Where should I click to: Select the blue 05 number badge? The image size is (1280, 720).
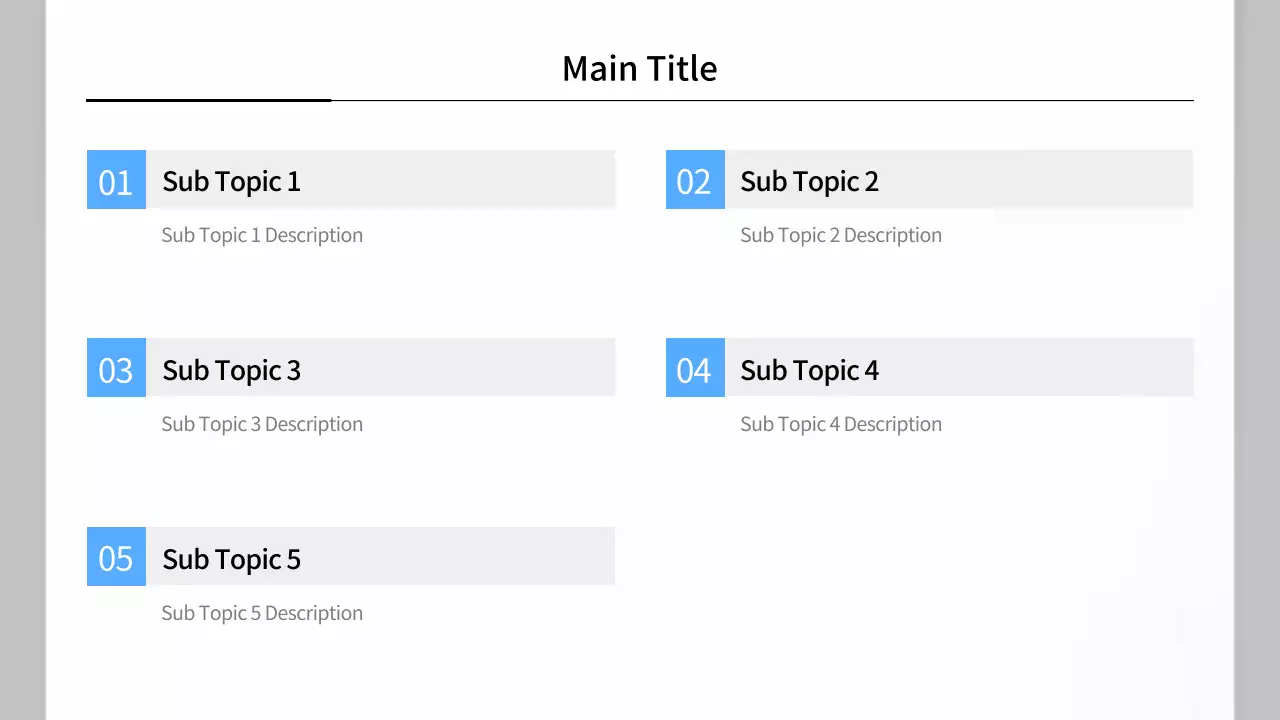116,557
